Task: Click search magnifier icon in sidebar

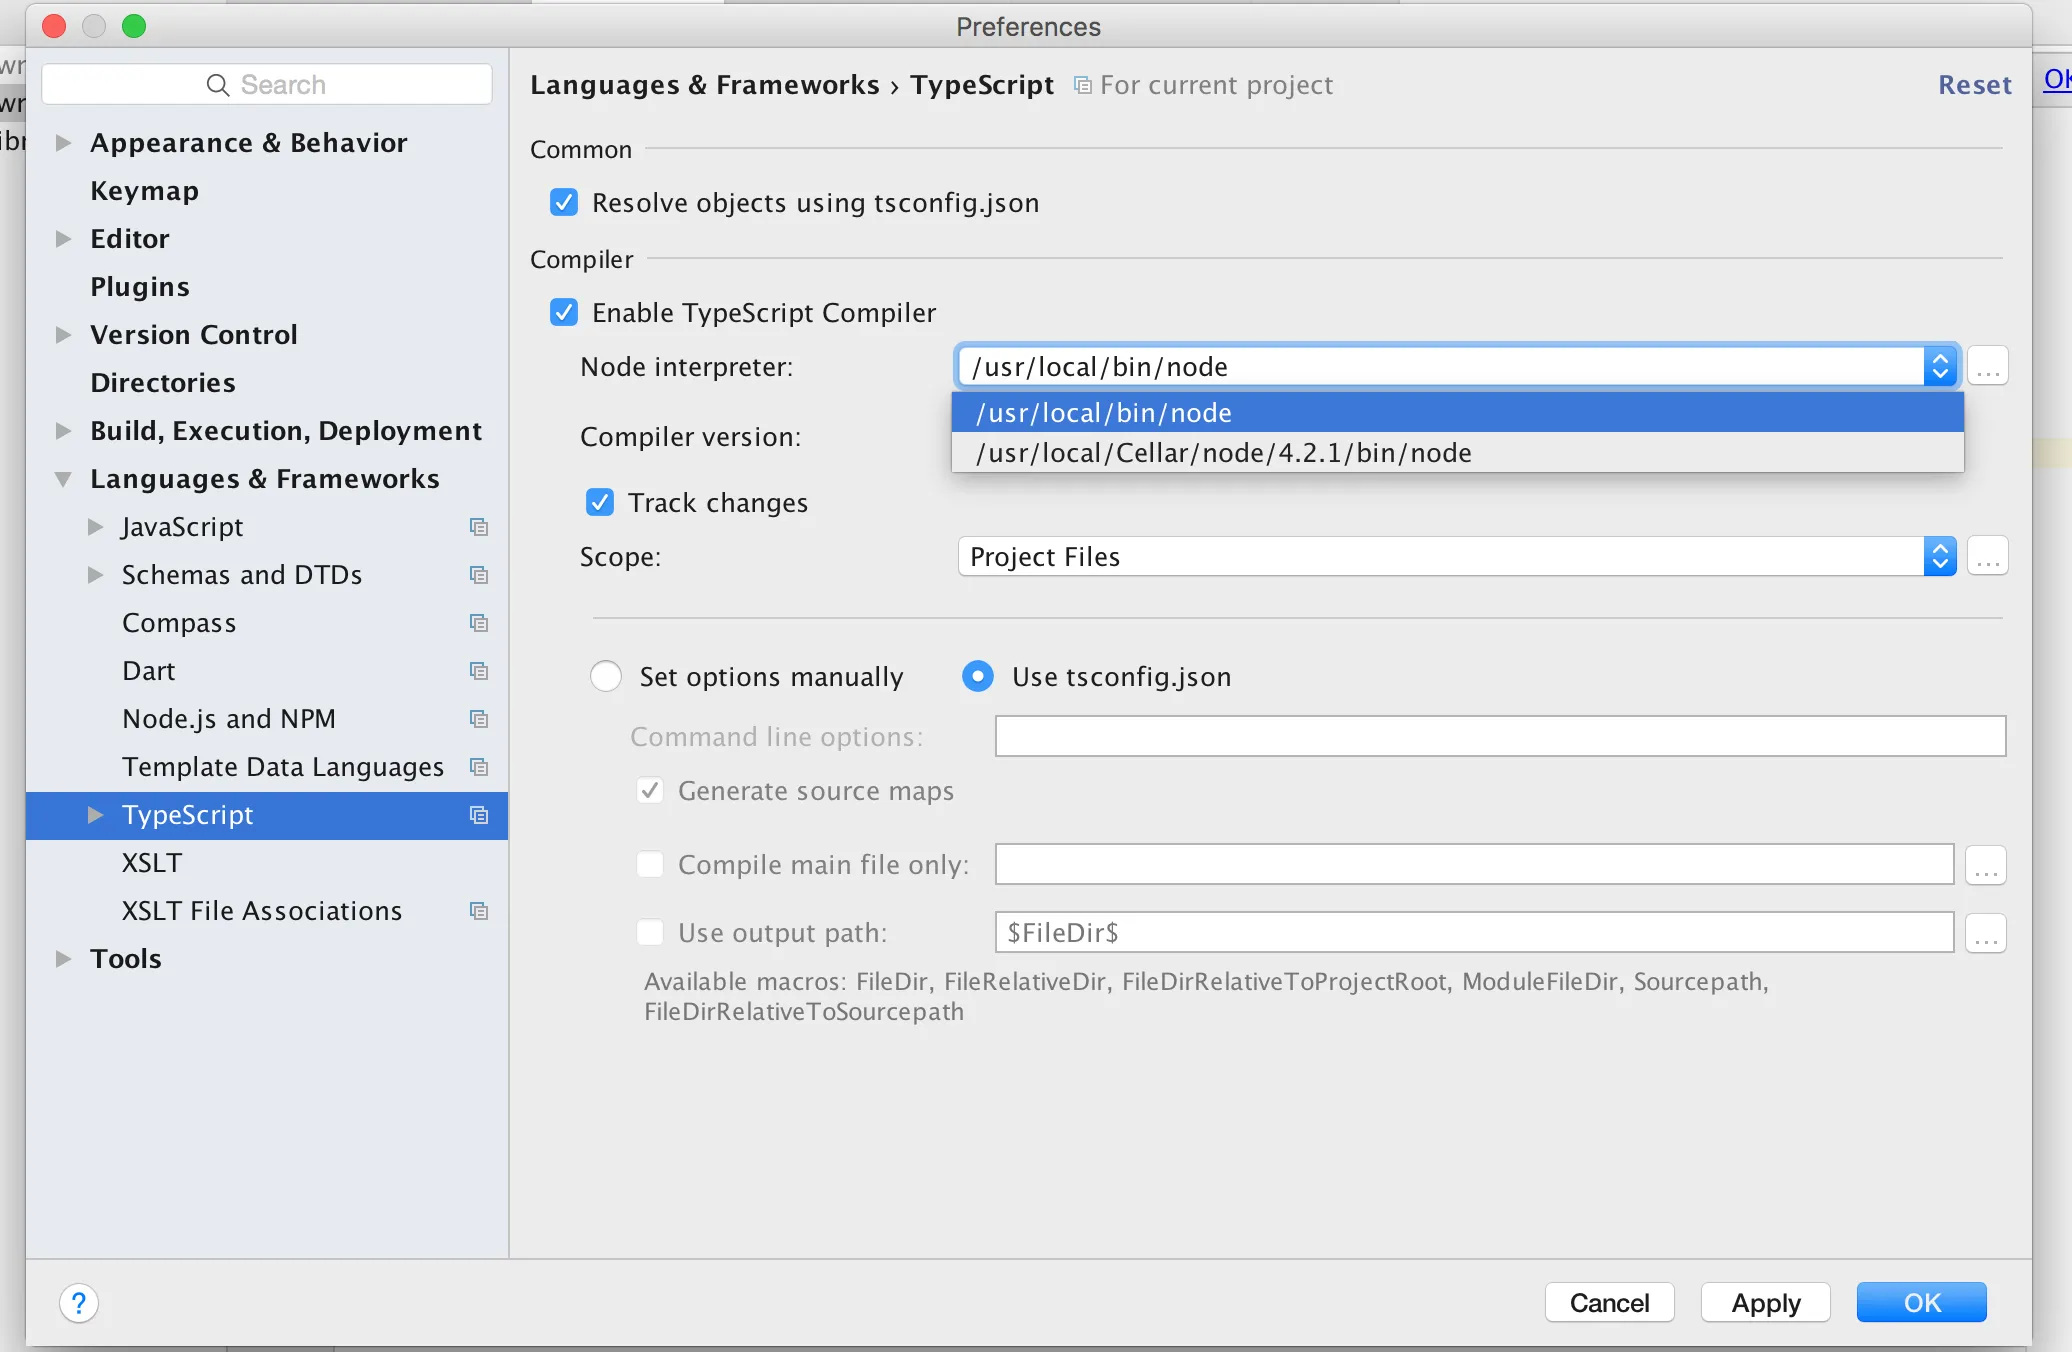Action: (217, 85)
